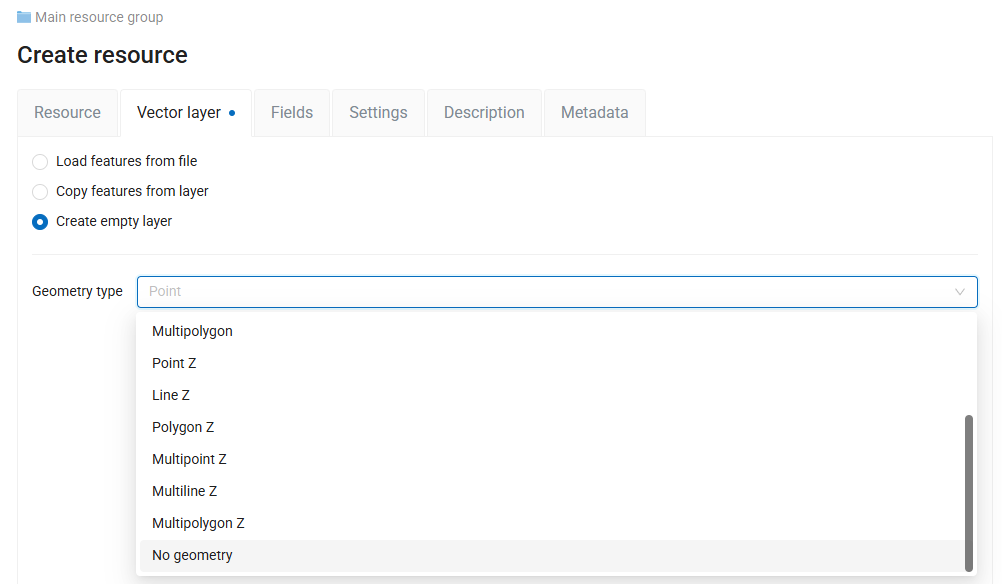Screen dimensions: 1002x584
Task: Select Multipoint Z option
Action: pyautogui.click(x=551, y=459)
